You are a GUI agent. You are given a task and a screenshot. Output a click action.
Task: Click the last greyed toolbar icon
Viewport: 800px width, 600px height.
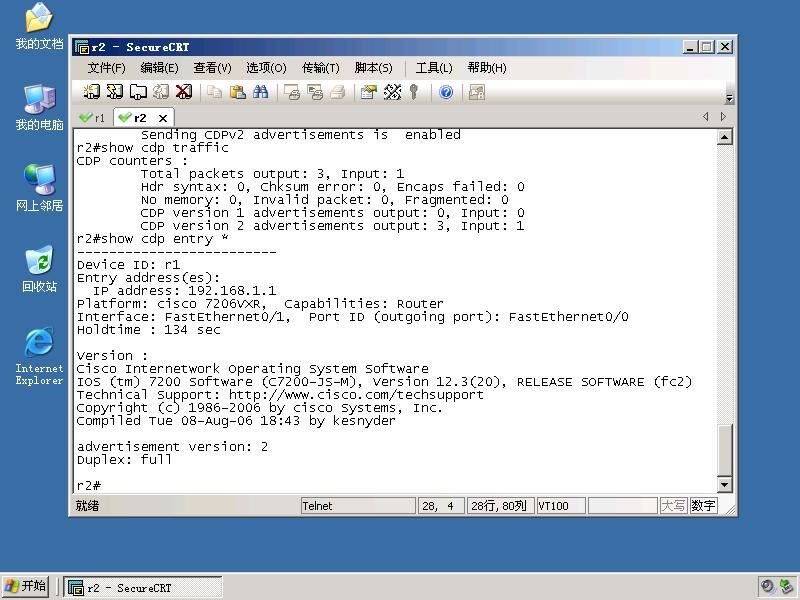(477, 92)
